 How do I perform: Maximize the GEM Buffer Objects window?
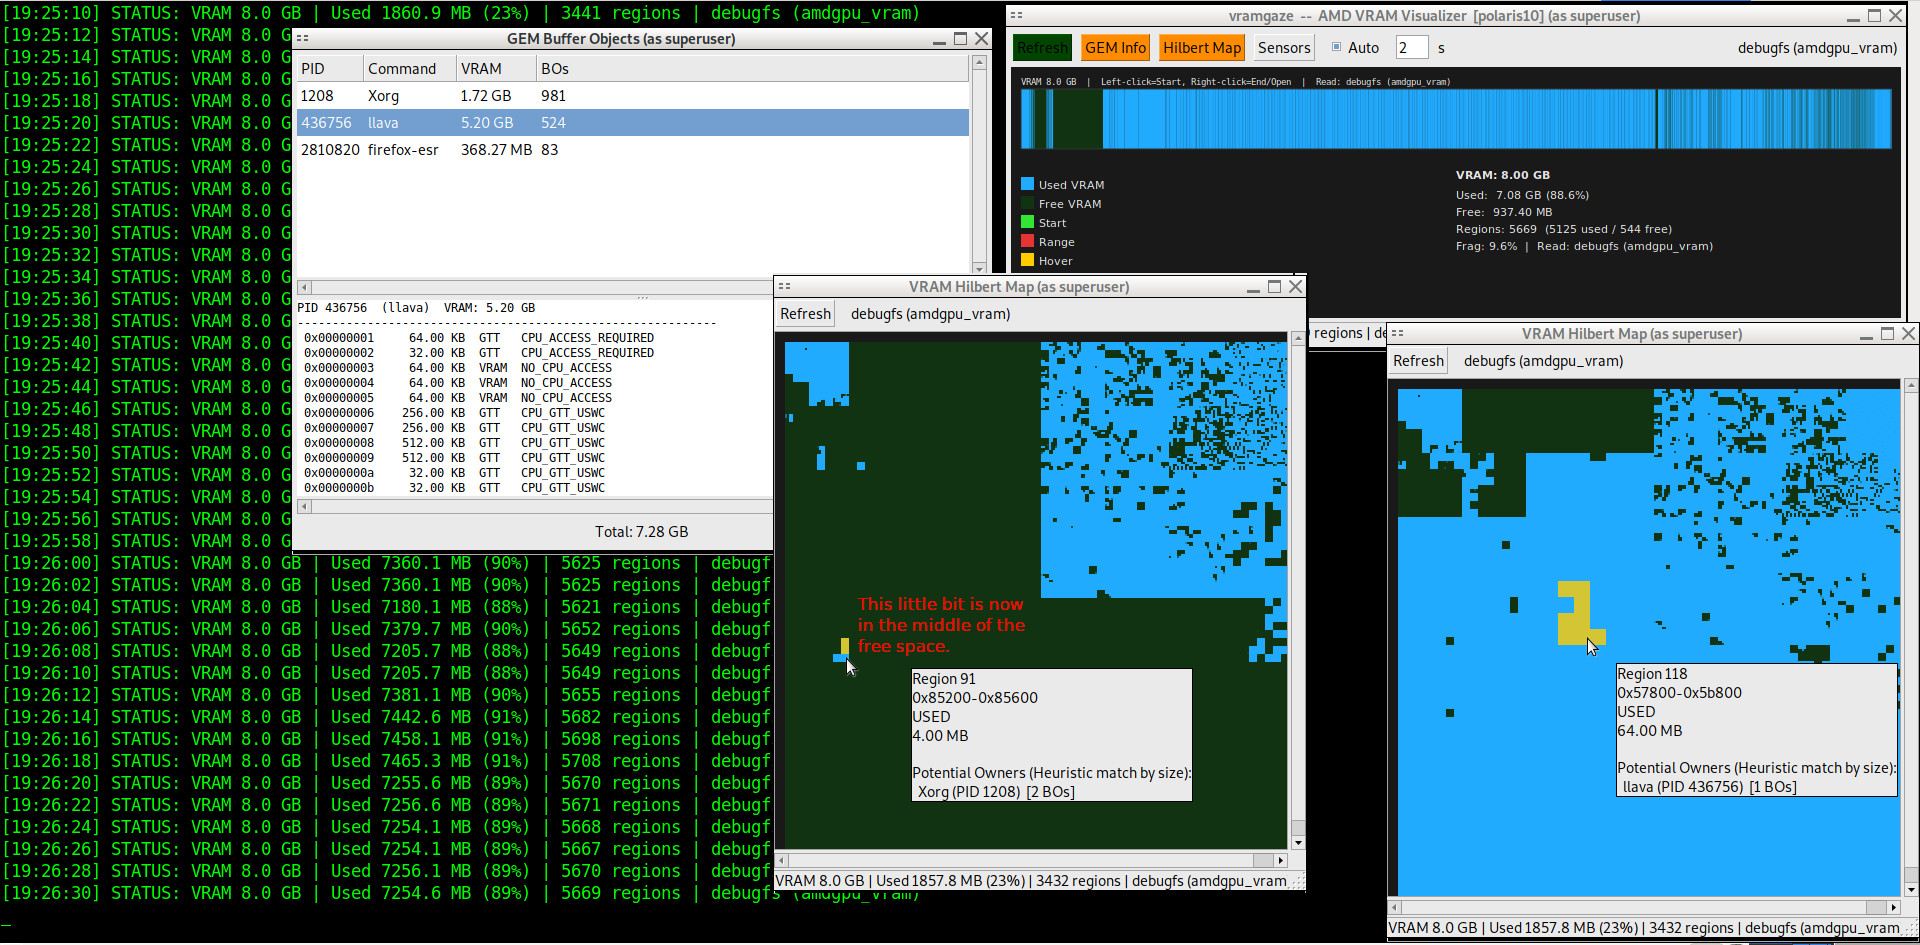(960, 39)
